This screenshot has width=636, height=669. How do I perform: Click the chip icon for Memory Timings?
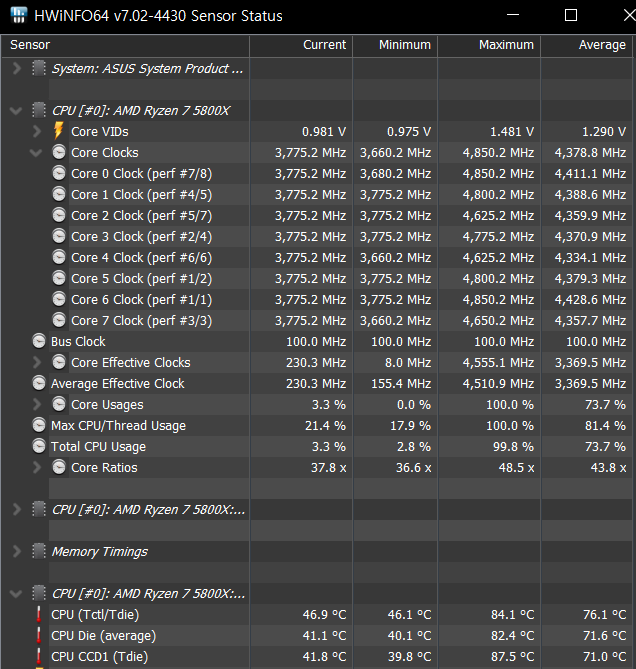tap(39, 551)
